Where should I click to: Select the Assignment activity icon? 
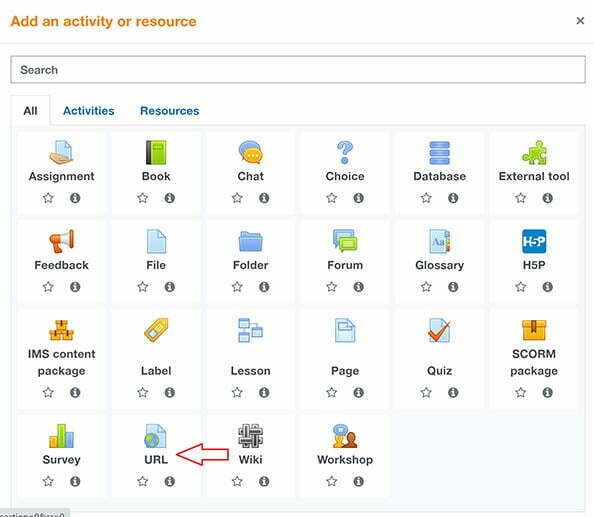(x=61, y=153)
